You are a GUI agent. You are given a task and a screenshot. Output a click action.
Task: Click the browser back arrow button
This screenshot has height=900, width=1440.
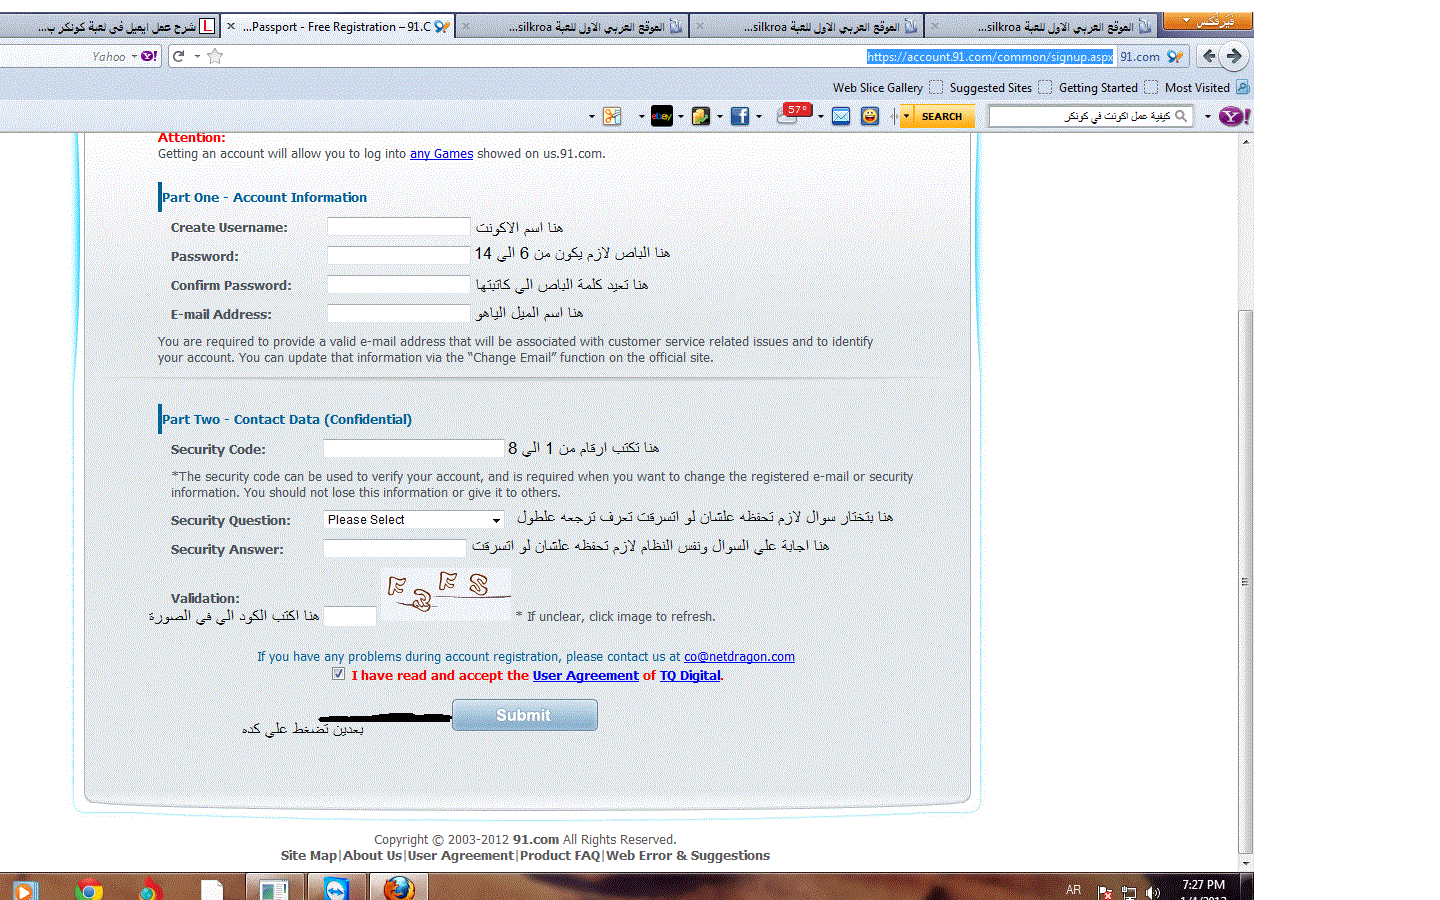(x=1209, y=56)
